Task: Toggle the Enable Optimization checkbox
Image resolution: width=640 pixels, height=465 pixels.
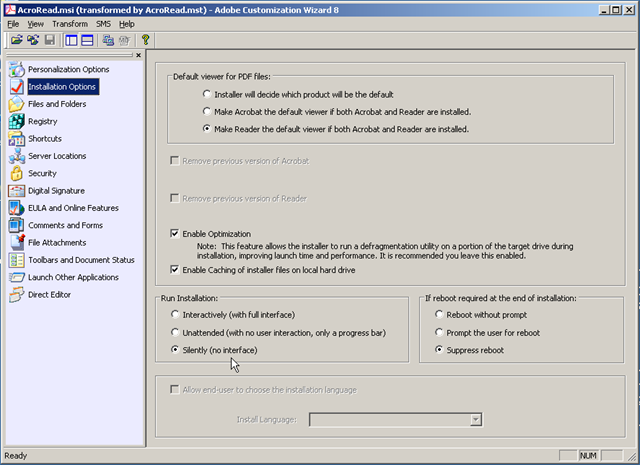Action: click(x=175, y=234)
